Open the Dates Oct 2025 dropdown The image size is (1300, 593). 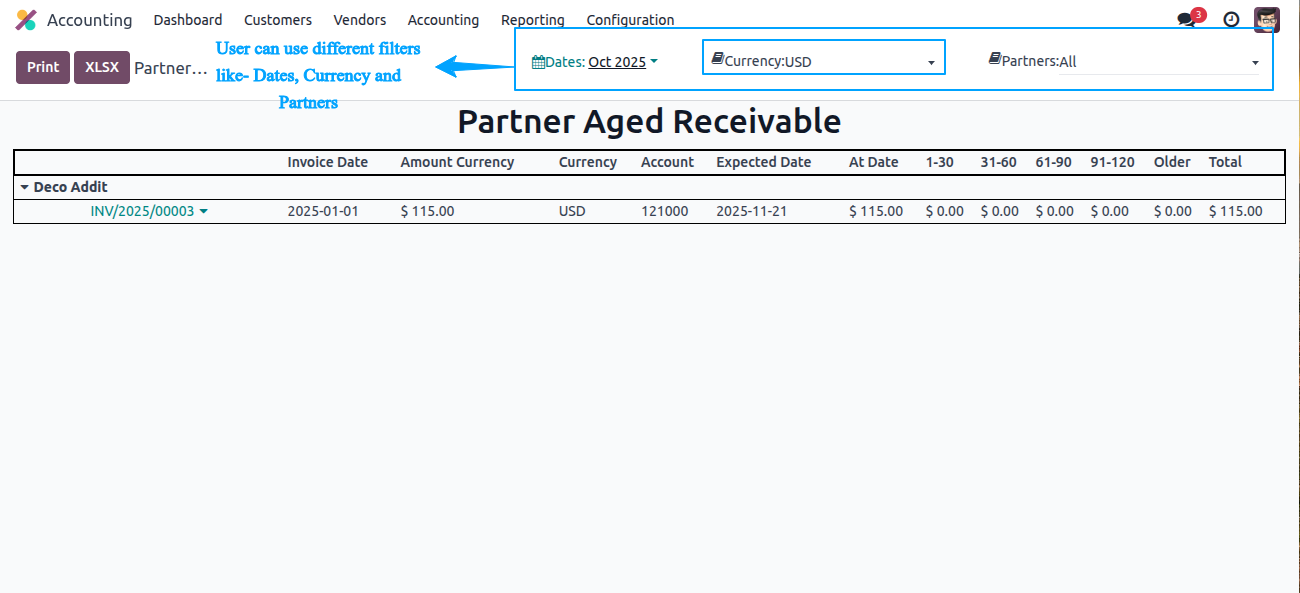point(623,62)
